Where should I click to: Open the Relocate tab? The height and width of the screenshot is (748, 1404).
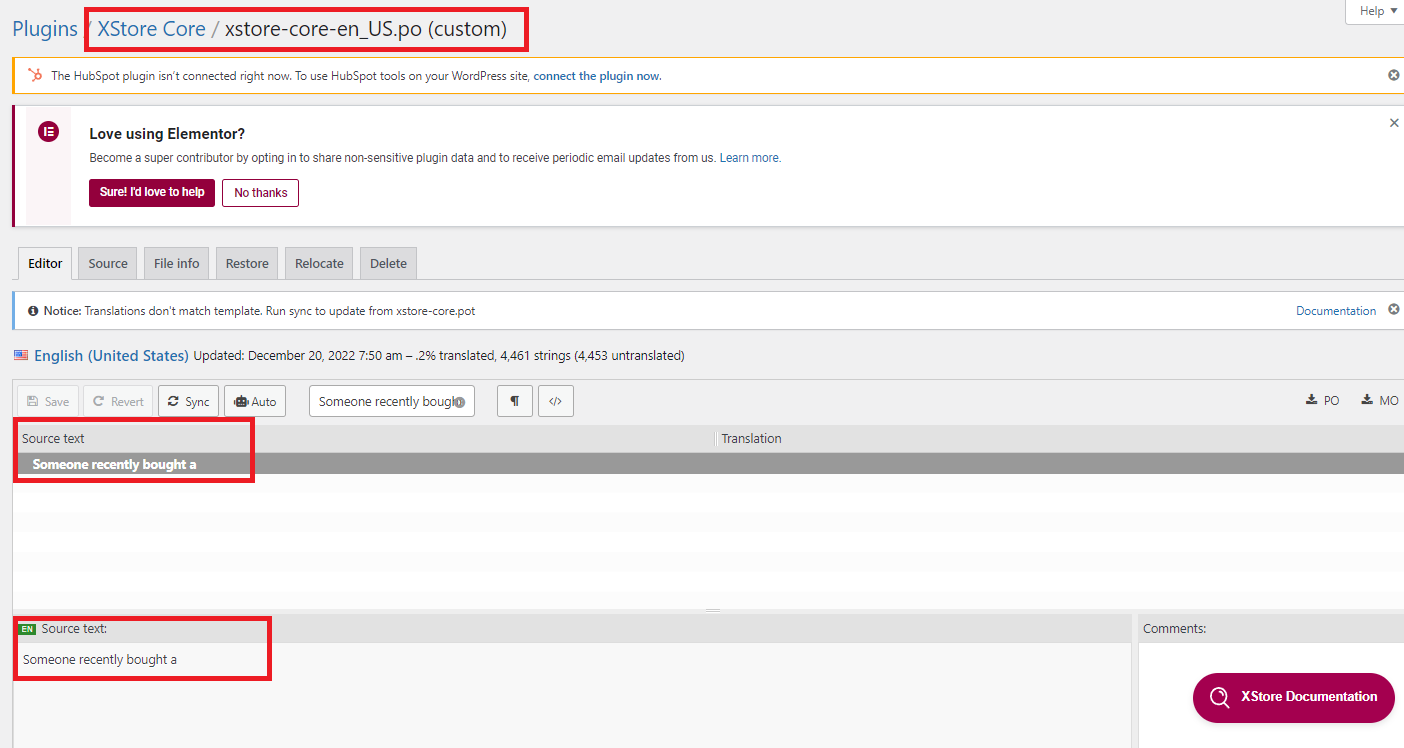(319, 263)
